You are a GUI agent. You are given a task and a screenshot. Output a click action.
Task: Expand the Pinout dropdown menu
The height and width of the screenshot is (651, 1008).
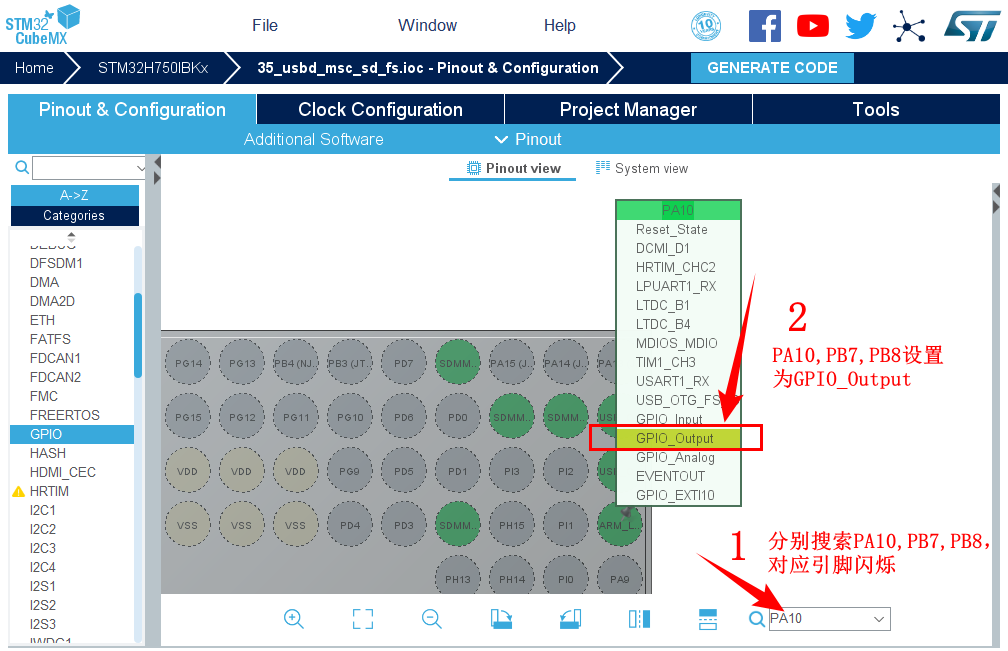coord(528,139)
